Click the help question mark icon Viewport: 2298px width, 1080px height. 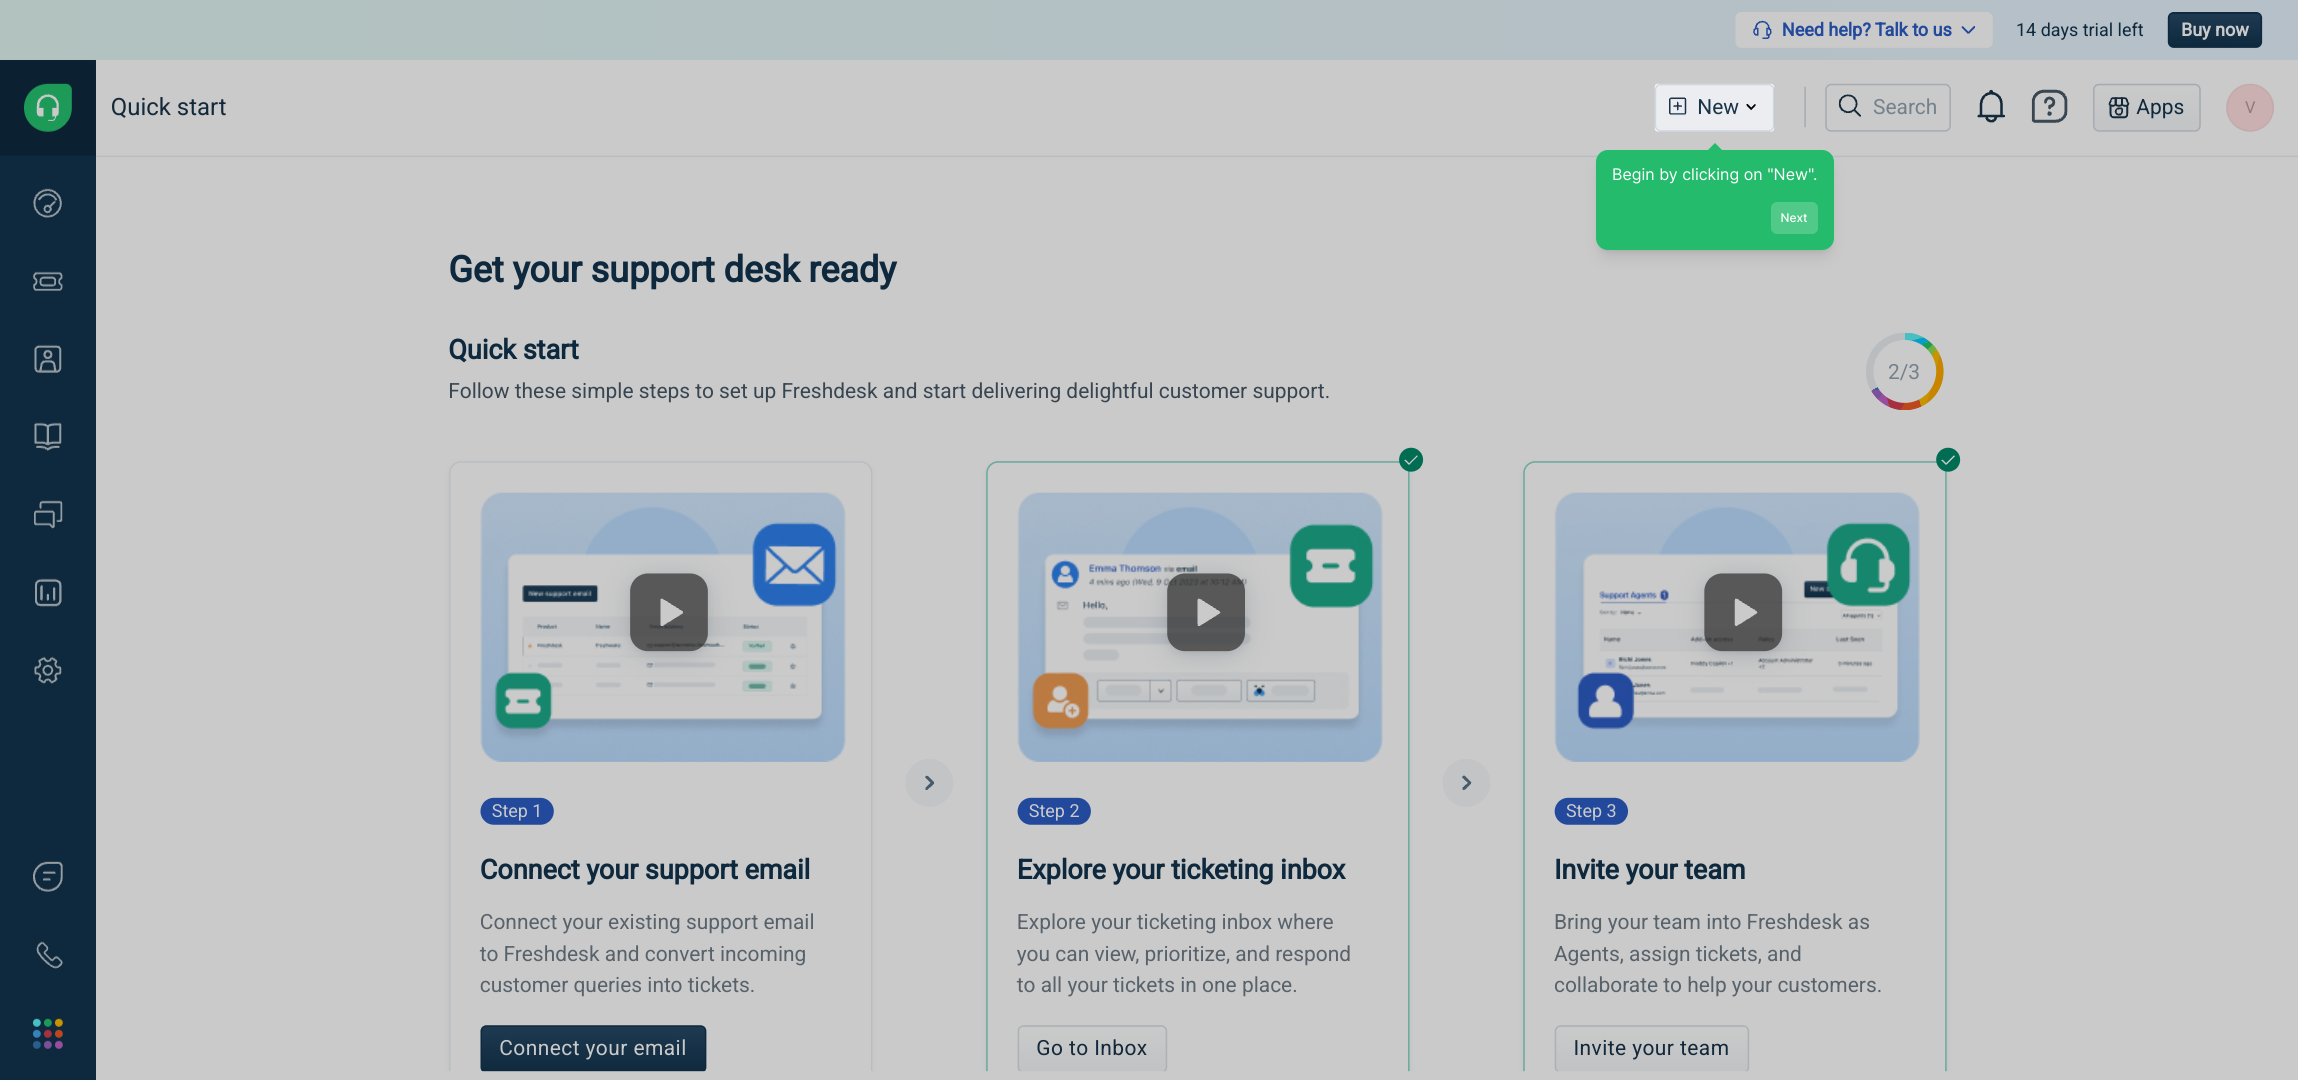(2048, 107)
